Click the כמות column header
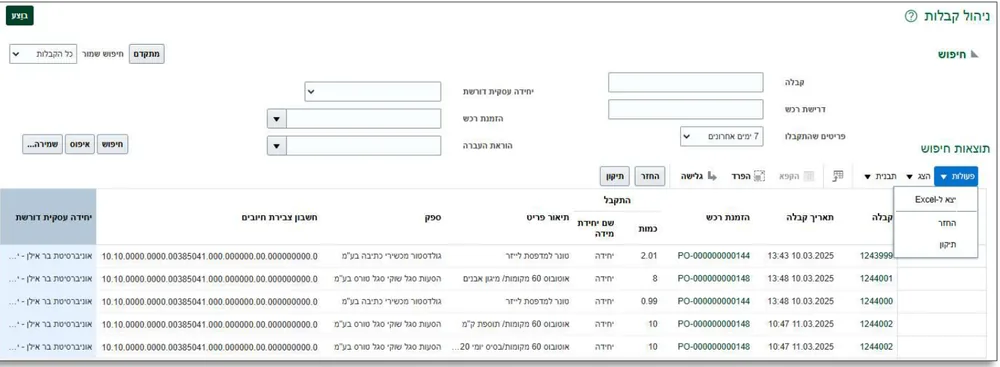This screenshot has width=1000, height=367. pyautogui.click(x=647, y=229)
